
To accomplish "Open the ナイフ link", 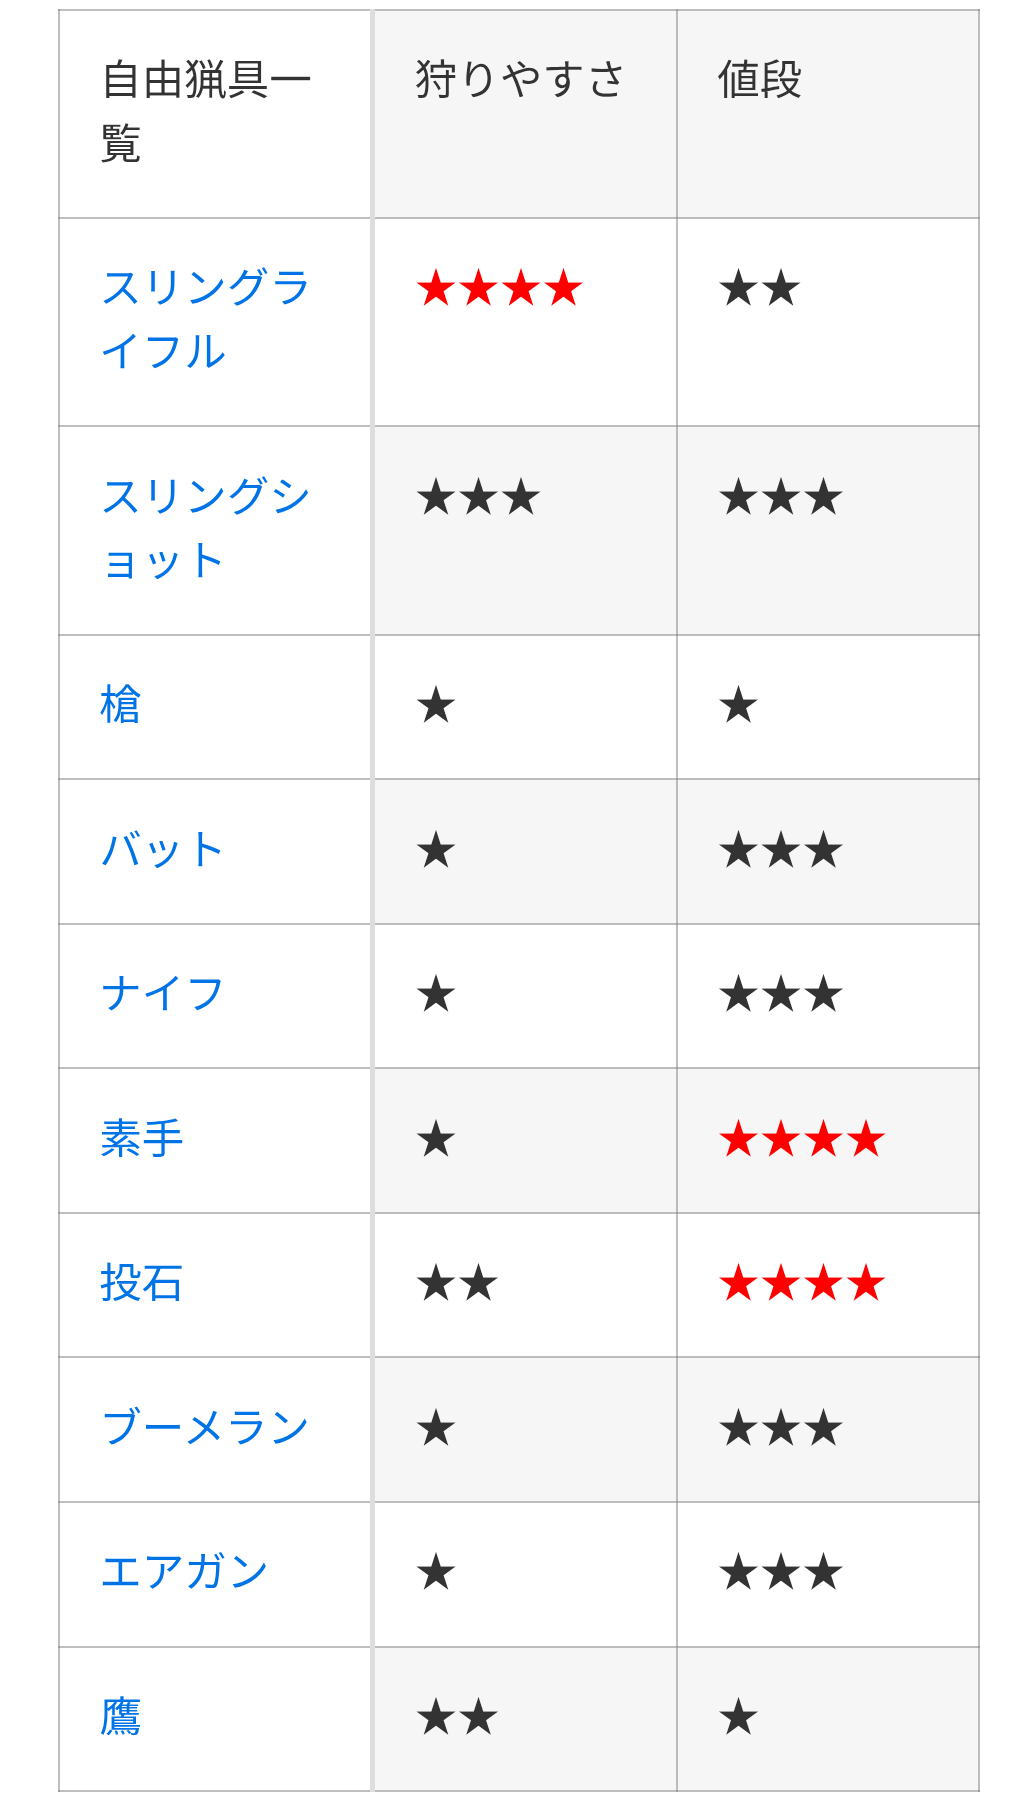I will click(162, 994).
